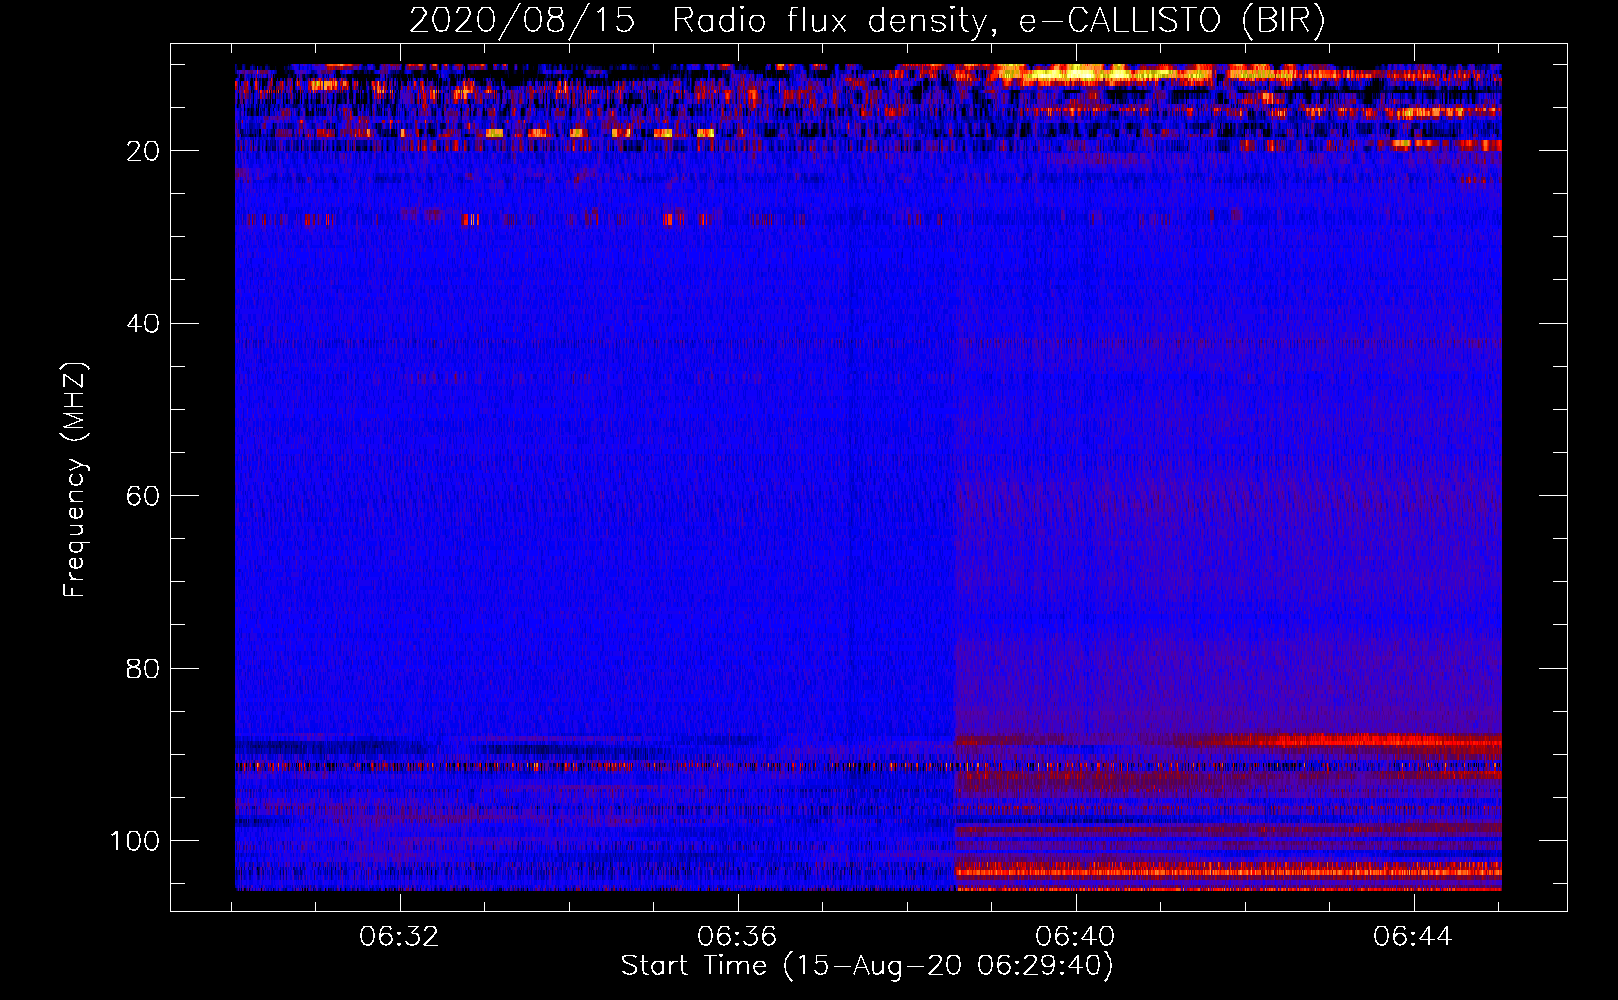
Task: Click the plot title text e-CALLISTO (BIR)
Action: pos(1171,21)
